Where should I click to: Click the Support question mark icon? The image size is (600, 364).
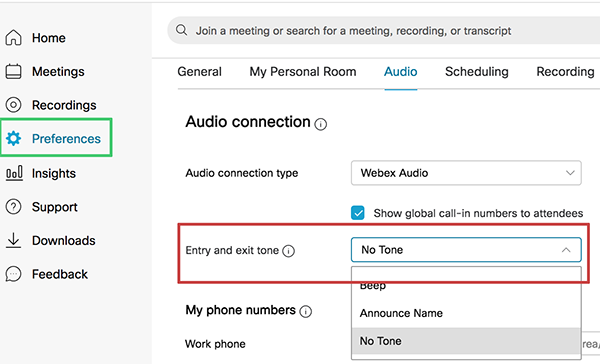pos(13,207)
